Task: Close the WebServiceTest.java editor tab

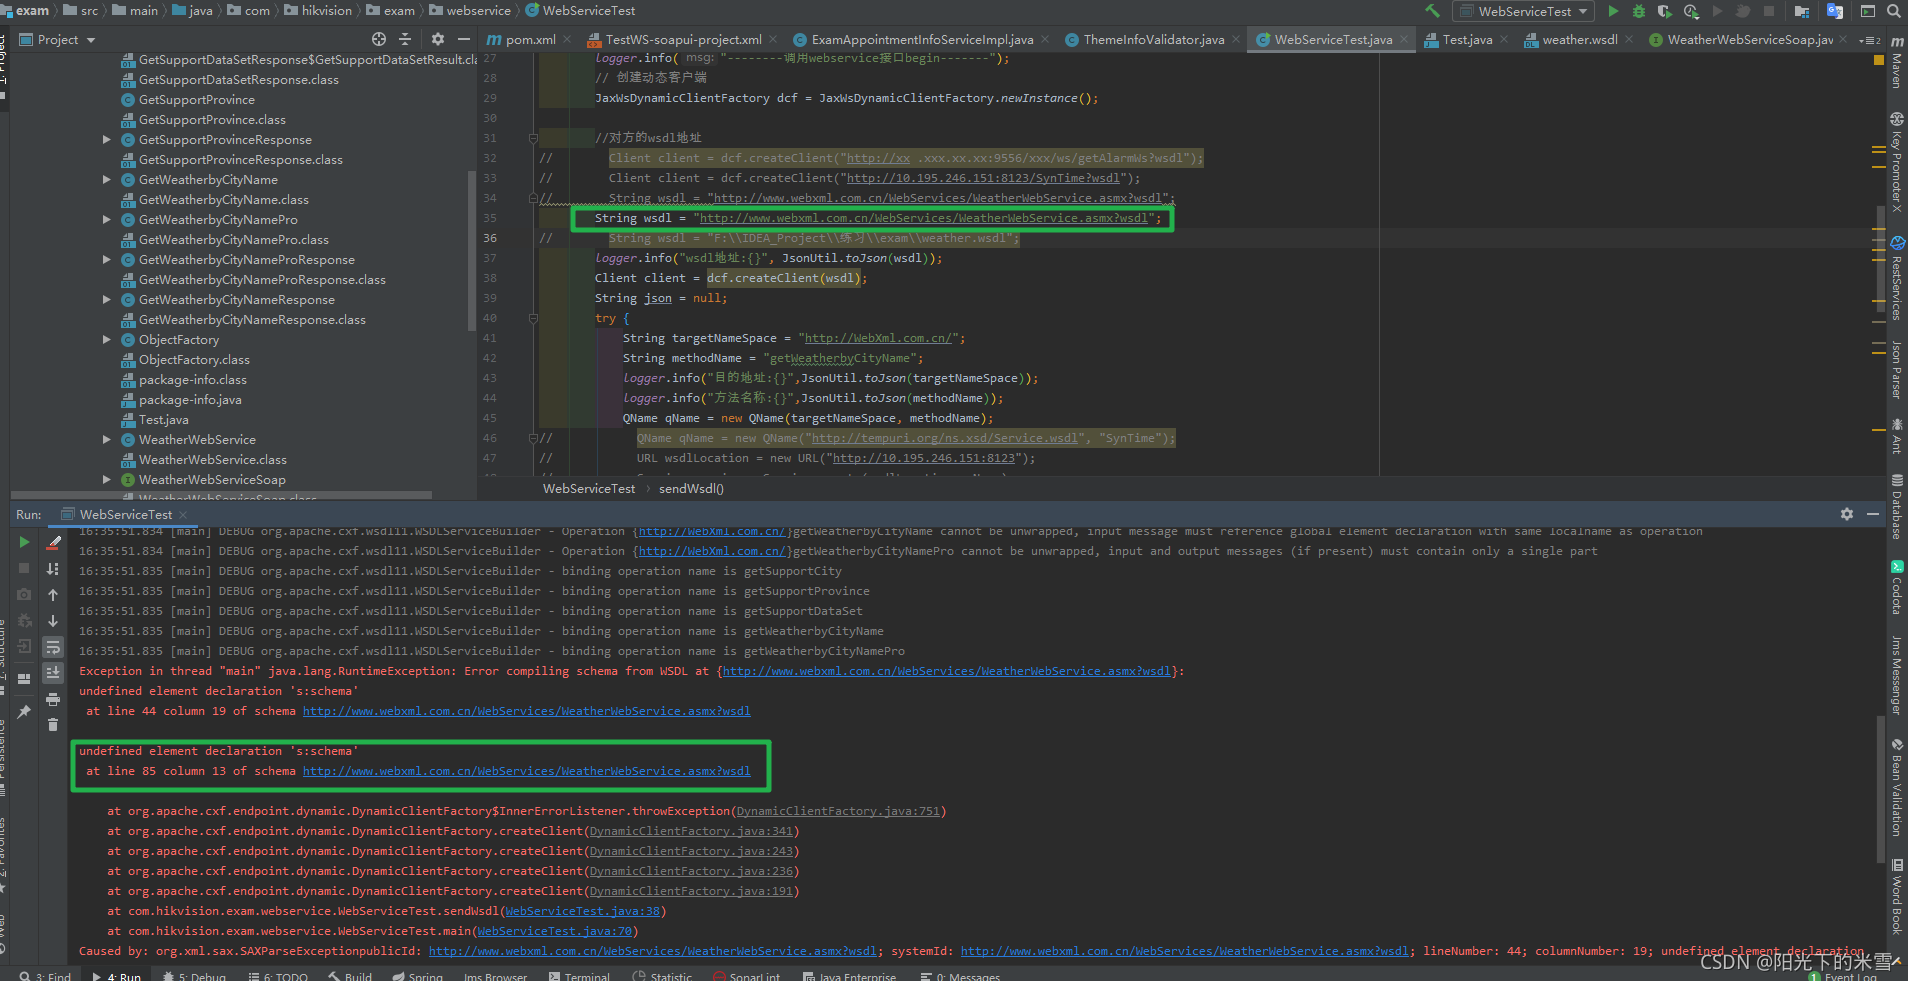Action: click(1404, 40)
